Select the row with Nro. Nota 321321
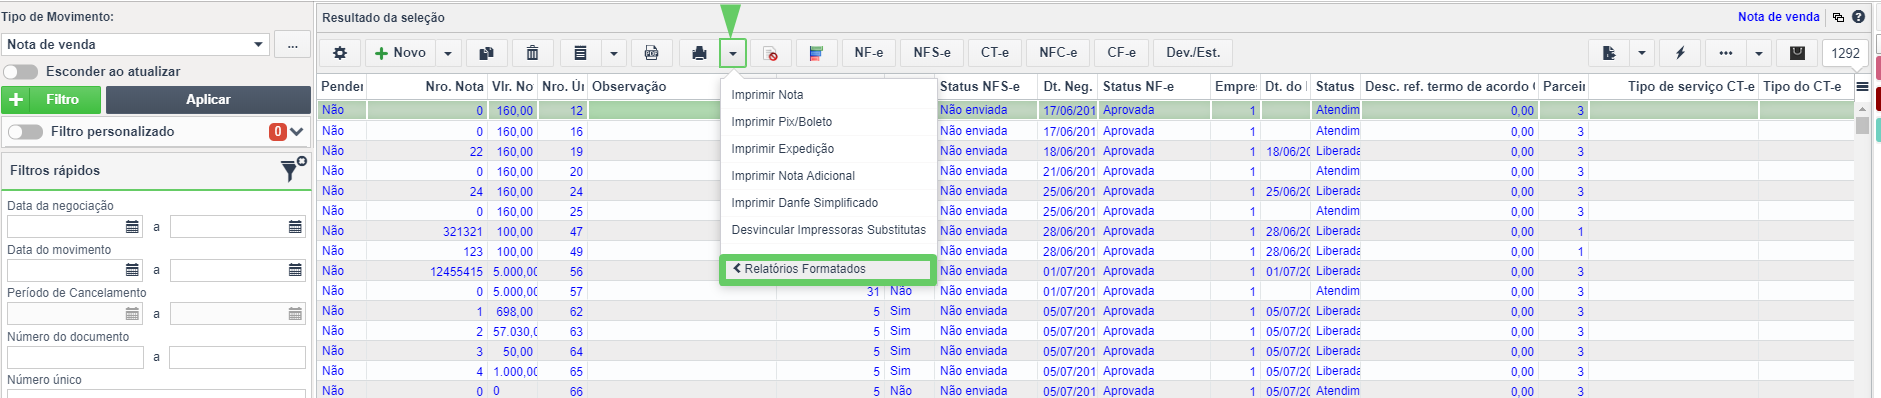This screenshot has width=1881, height=398. click(1085, 231)
